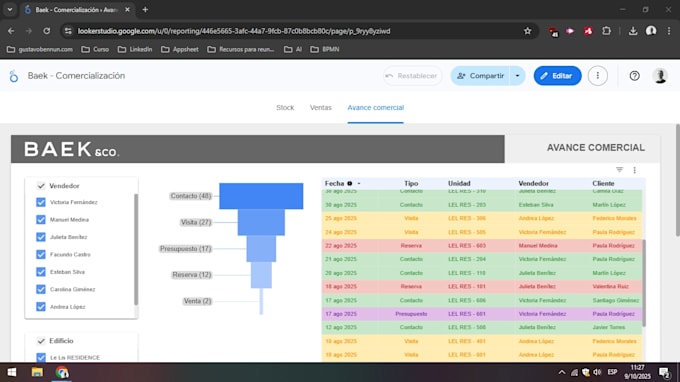This screenshot has width=680, height=382.
Task: Open Windows Start menu
Action: click(x=12, y=372)
